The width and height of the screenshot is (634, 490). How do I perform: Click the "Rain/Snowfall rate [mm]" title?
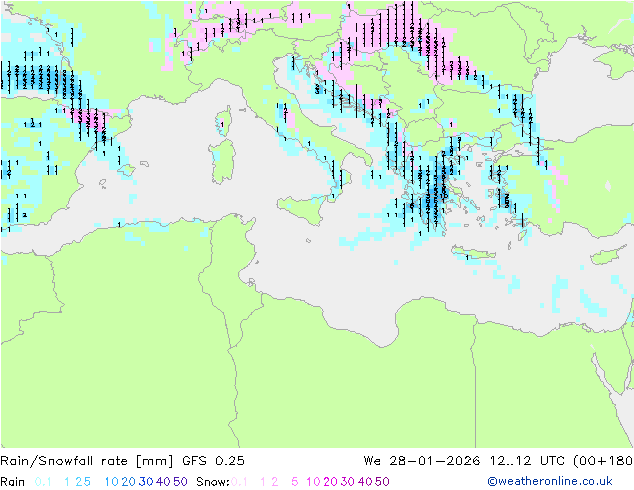[x=87, y=461]
